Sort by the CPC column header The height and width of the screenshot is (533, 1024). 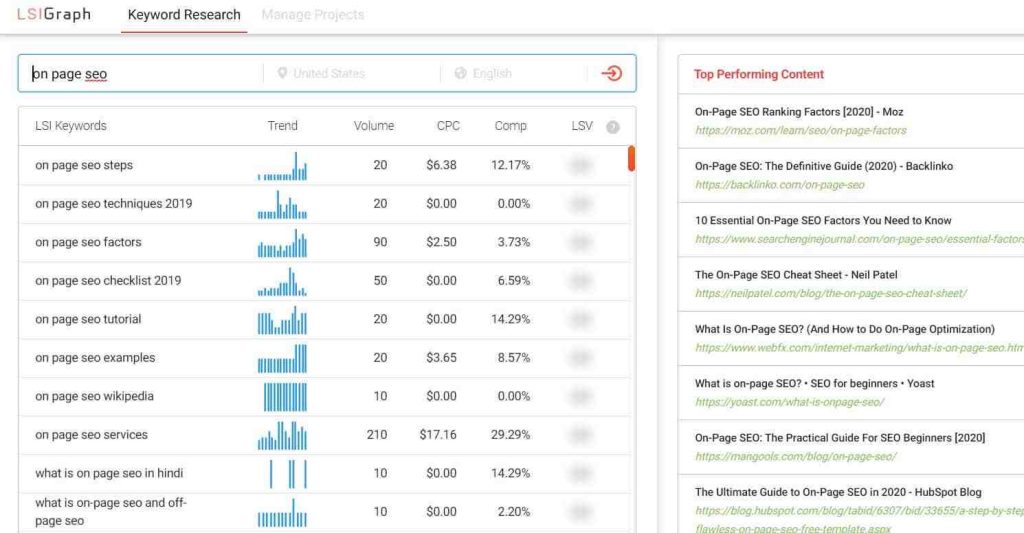click(x=448, y=126)
